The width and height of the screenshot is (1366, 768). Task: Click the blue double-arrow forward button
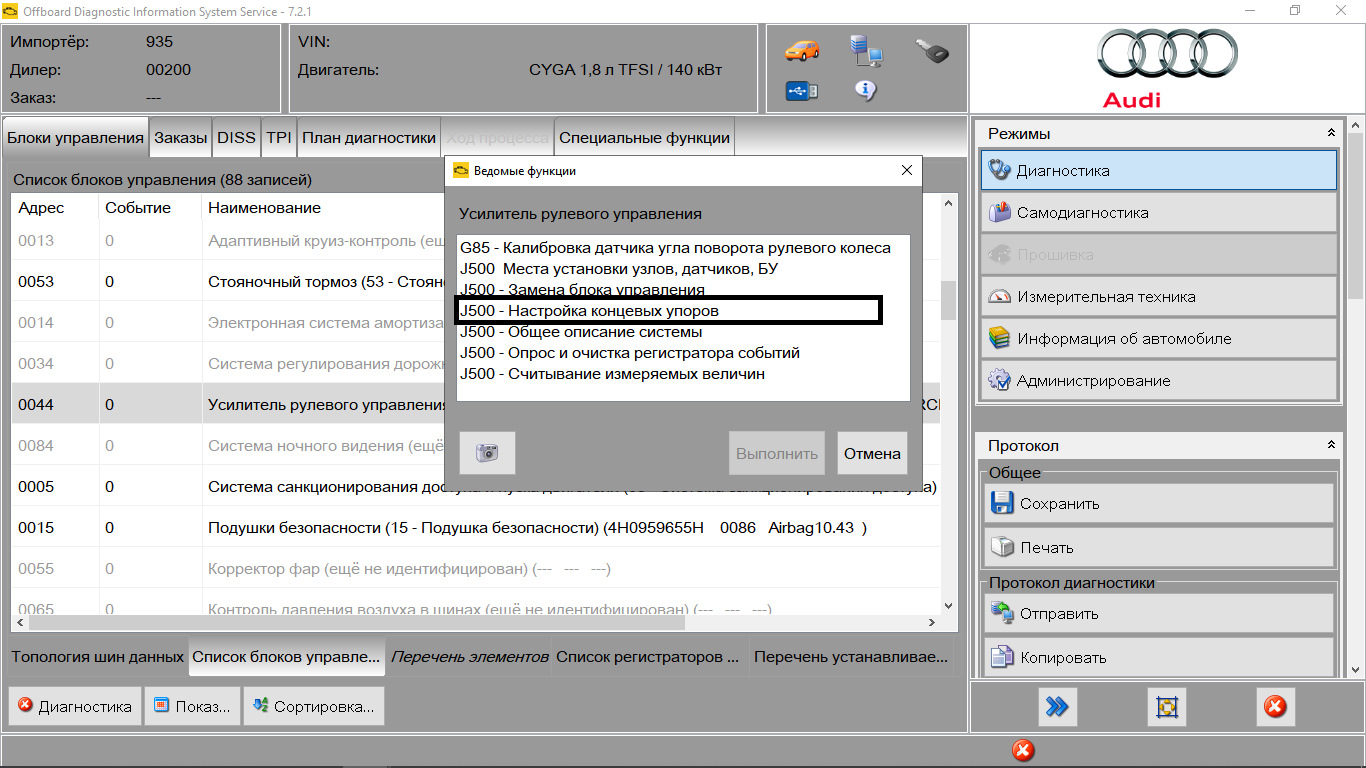pyautogui.click(x=1057, y=707)
